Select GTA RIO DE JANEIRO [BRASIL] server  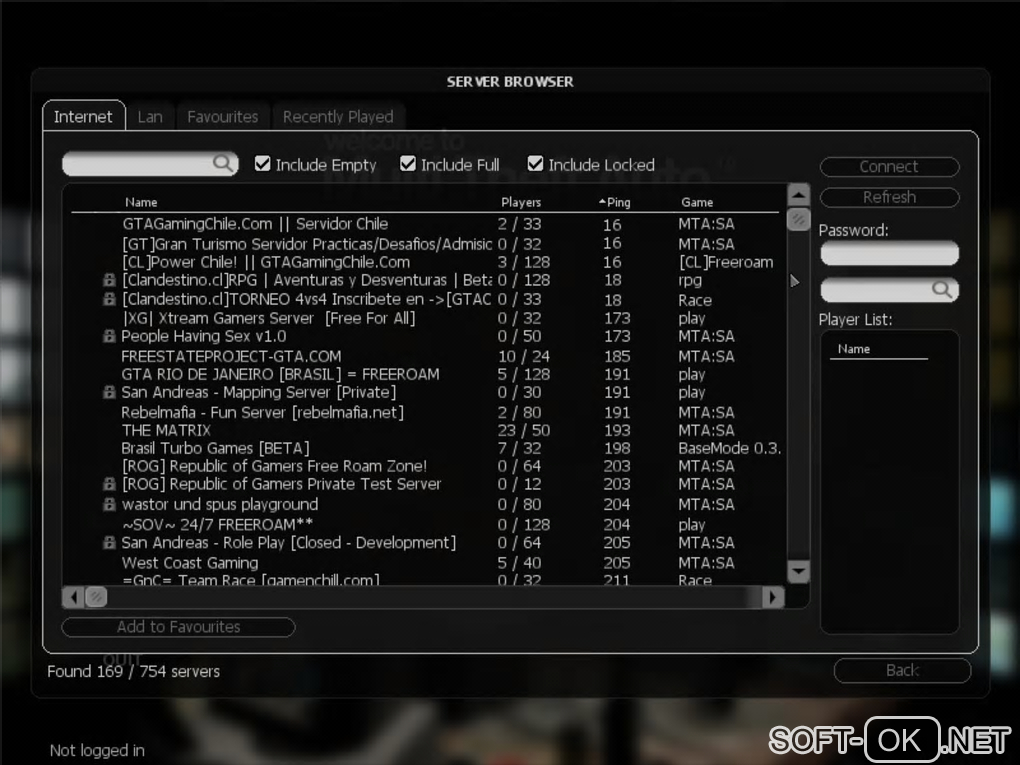click(x=425, y=375)
